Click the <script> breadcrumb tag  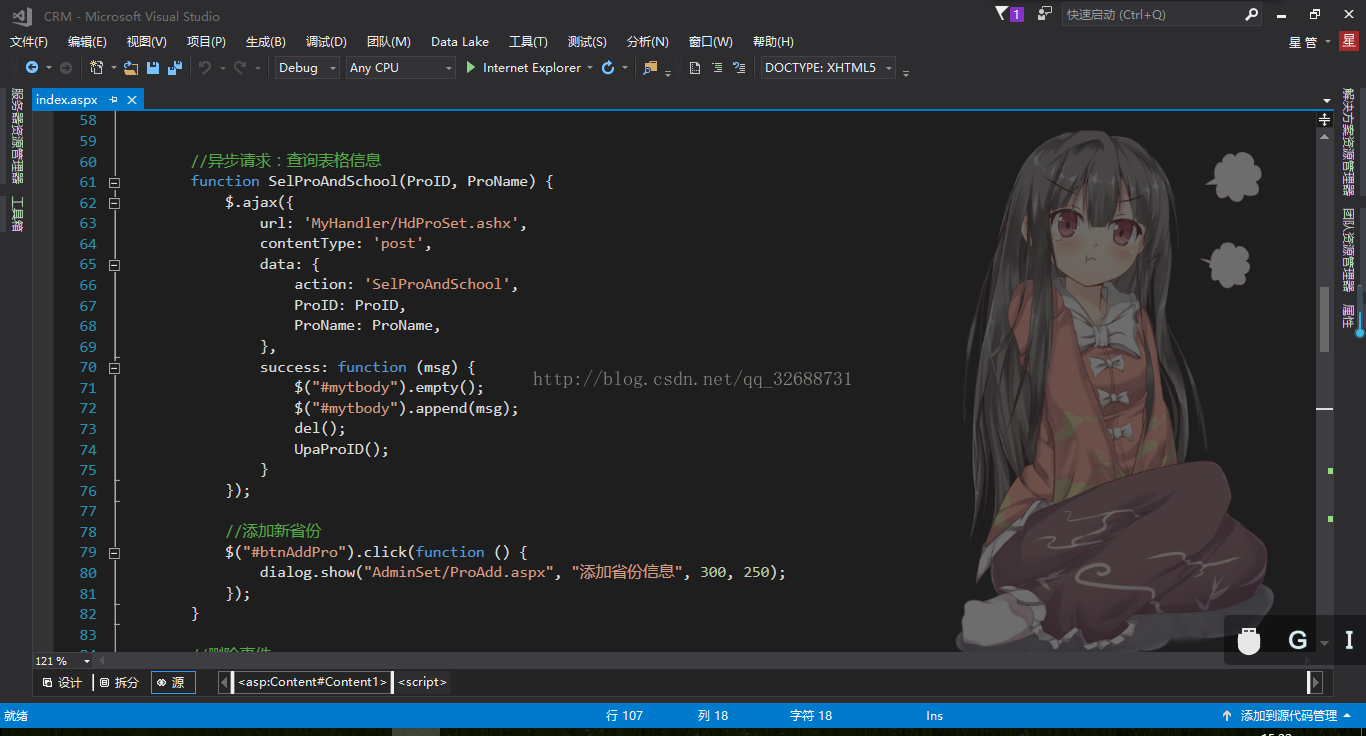[422, 682]
